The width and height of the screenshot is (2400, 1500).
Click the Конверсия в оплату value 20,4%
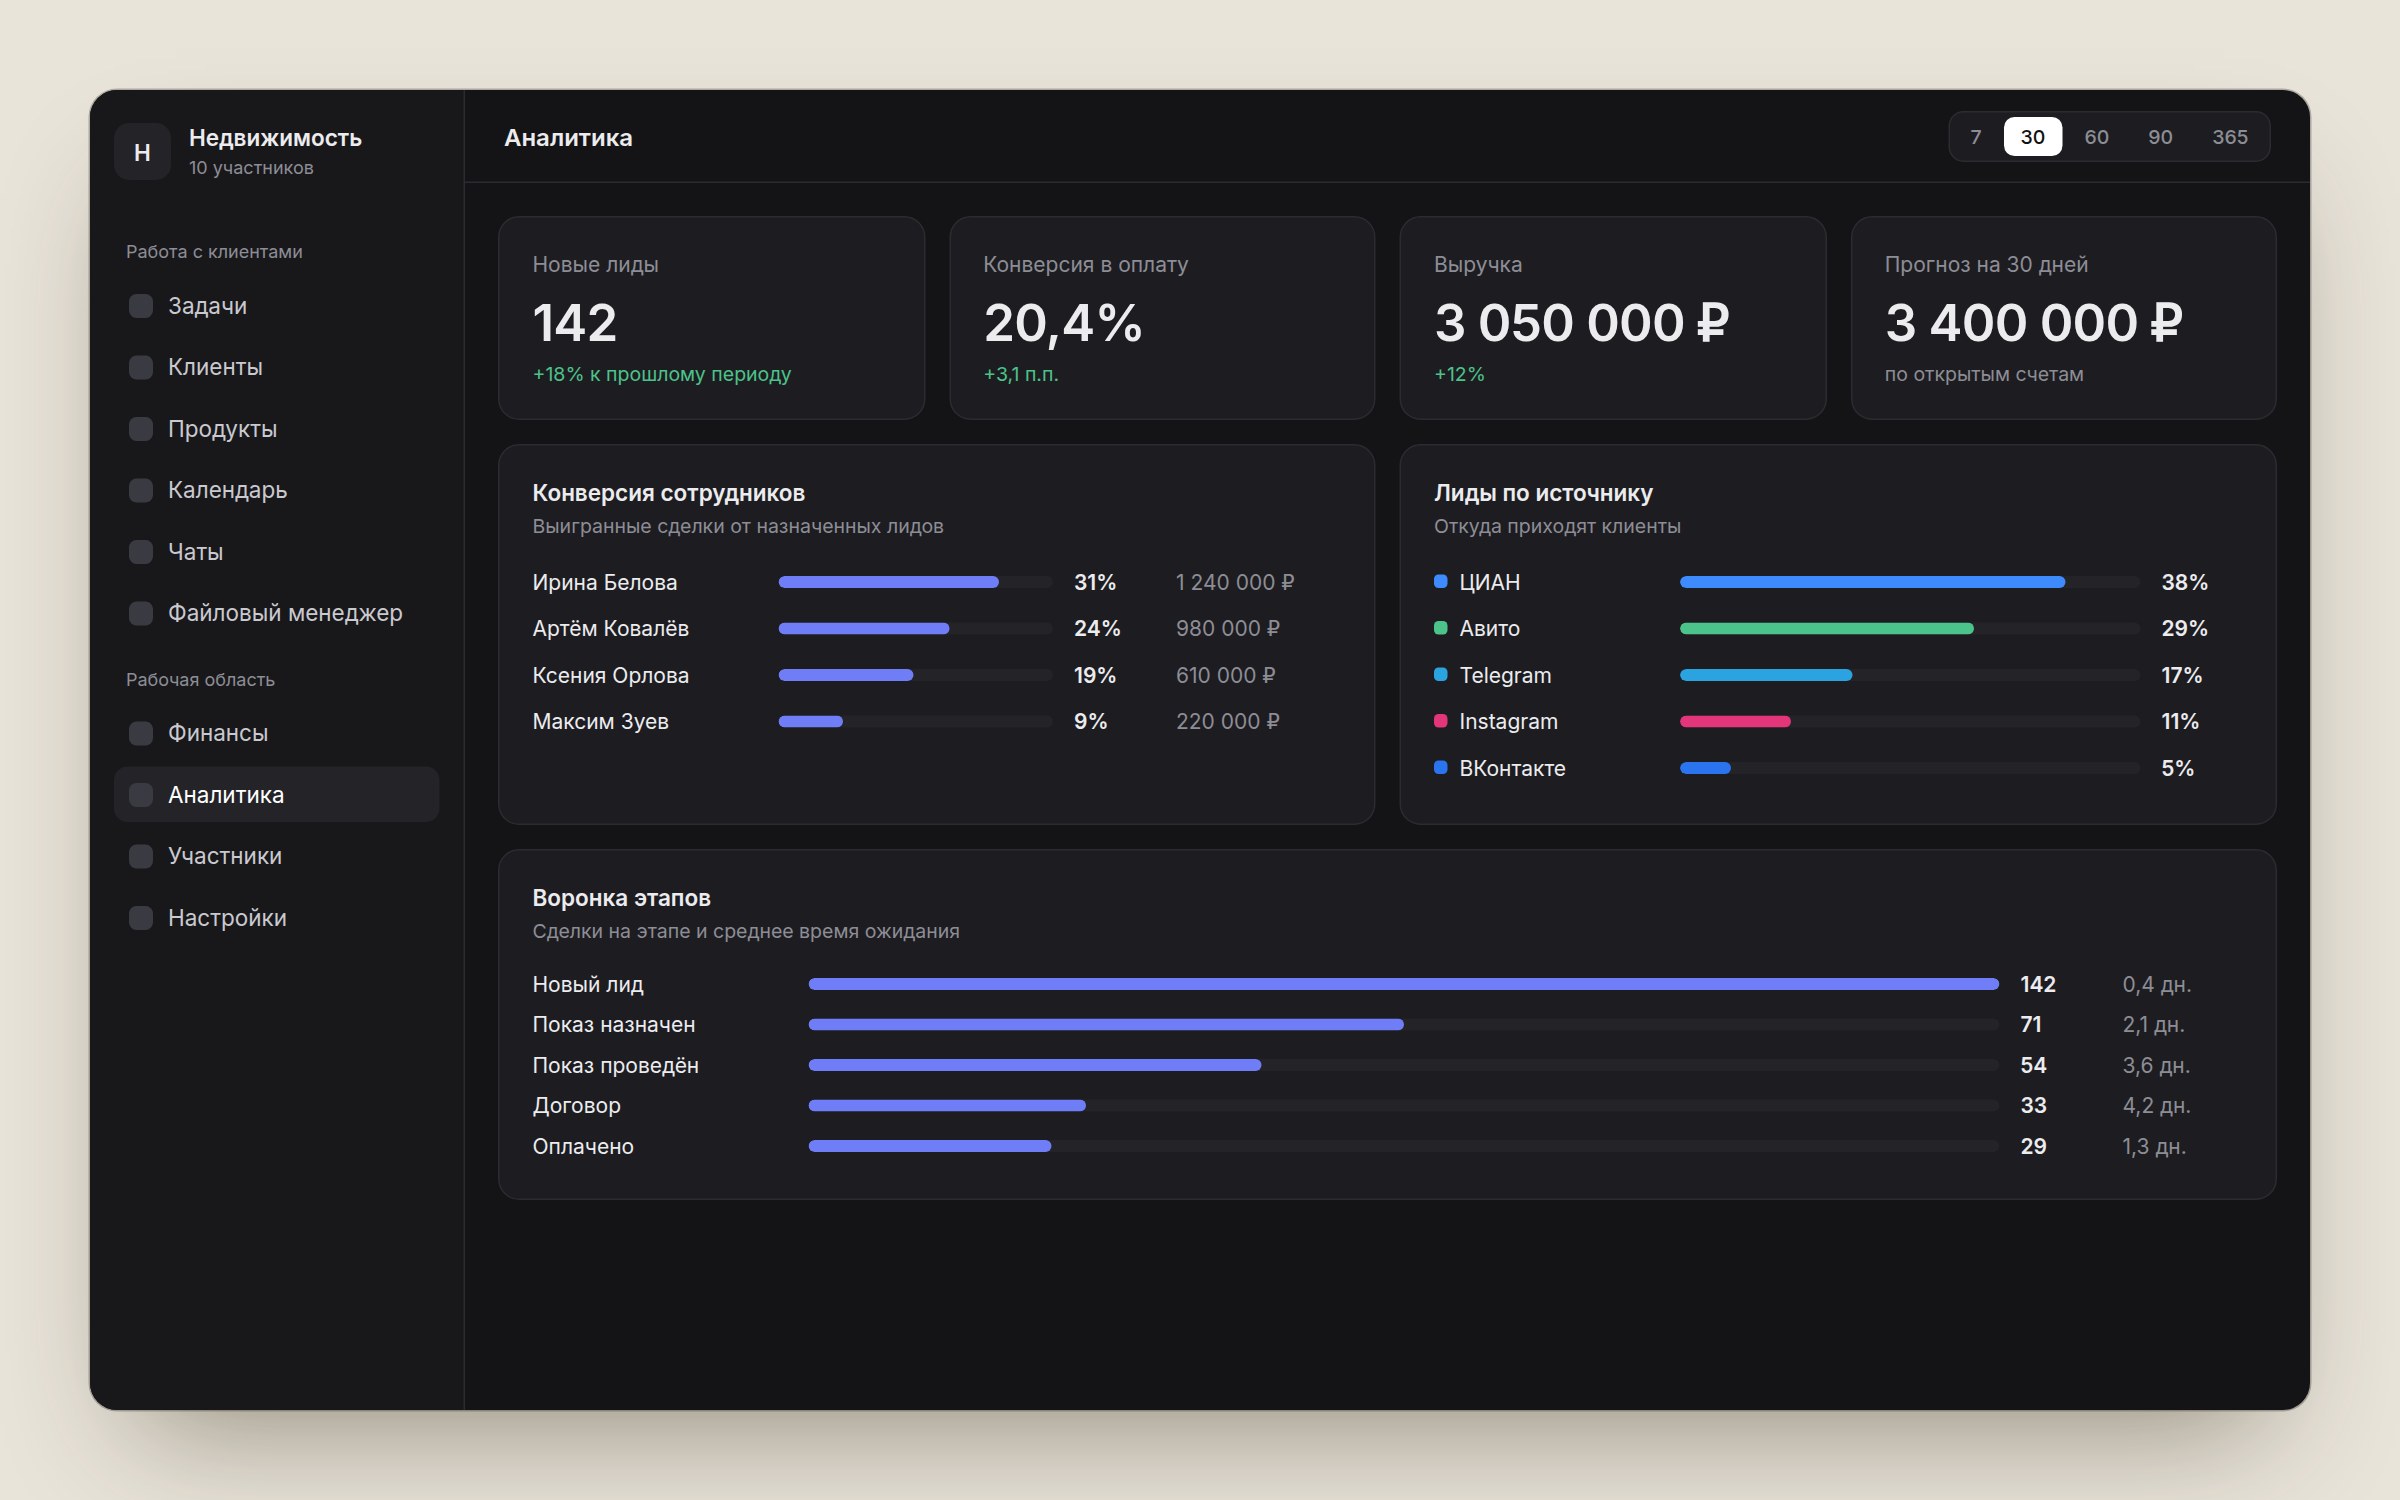click(x=1062, y=323)
